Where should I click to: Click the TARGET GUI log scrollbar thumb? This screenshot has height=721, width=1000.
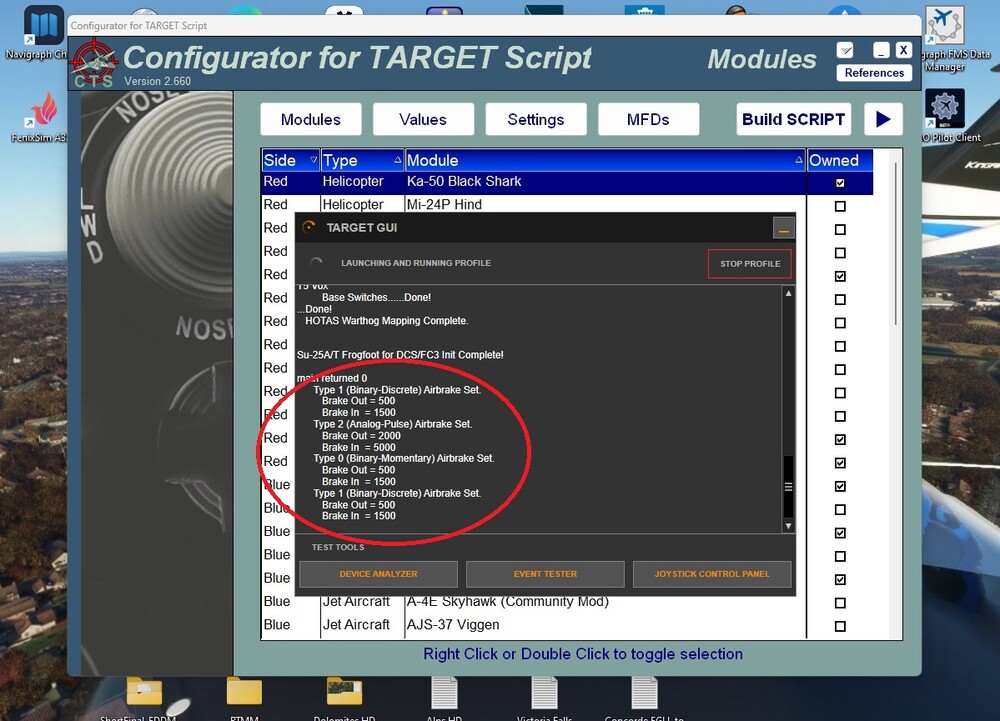point(788,486)
